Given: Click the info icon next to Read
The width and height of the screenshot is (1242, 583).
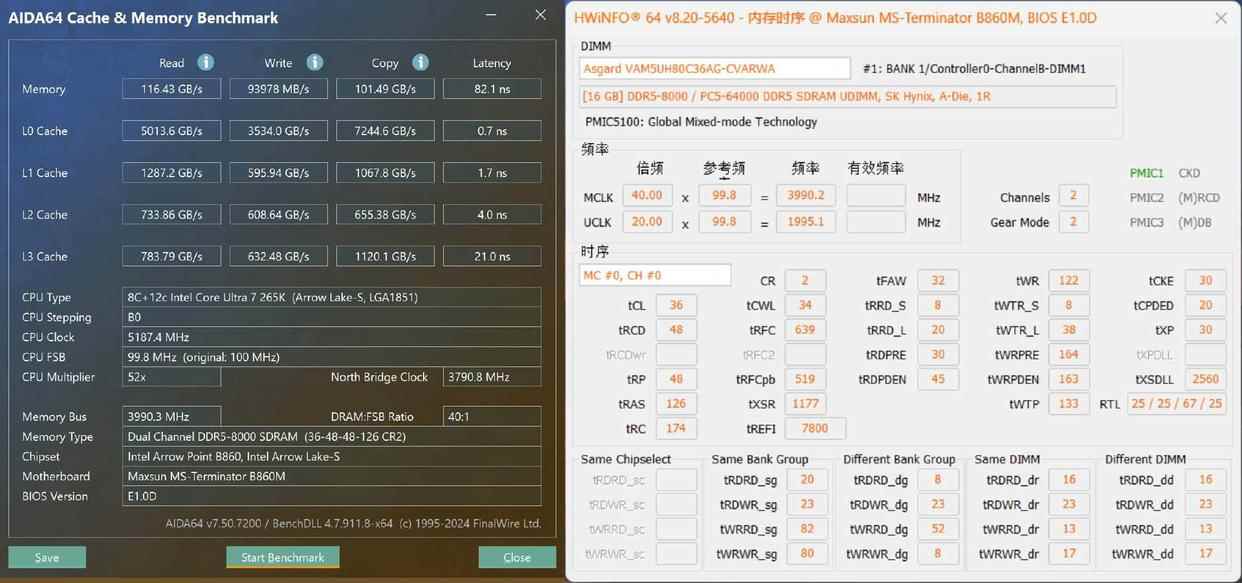Looking at the screenshot, I should [205, 62].
